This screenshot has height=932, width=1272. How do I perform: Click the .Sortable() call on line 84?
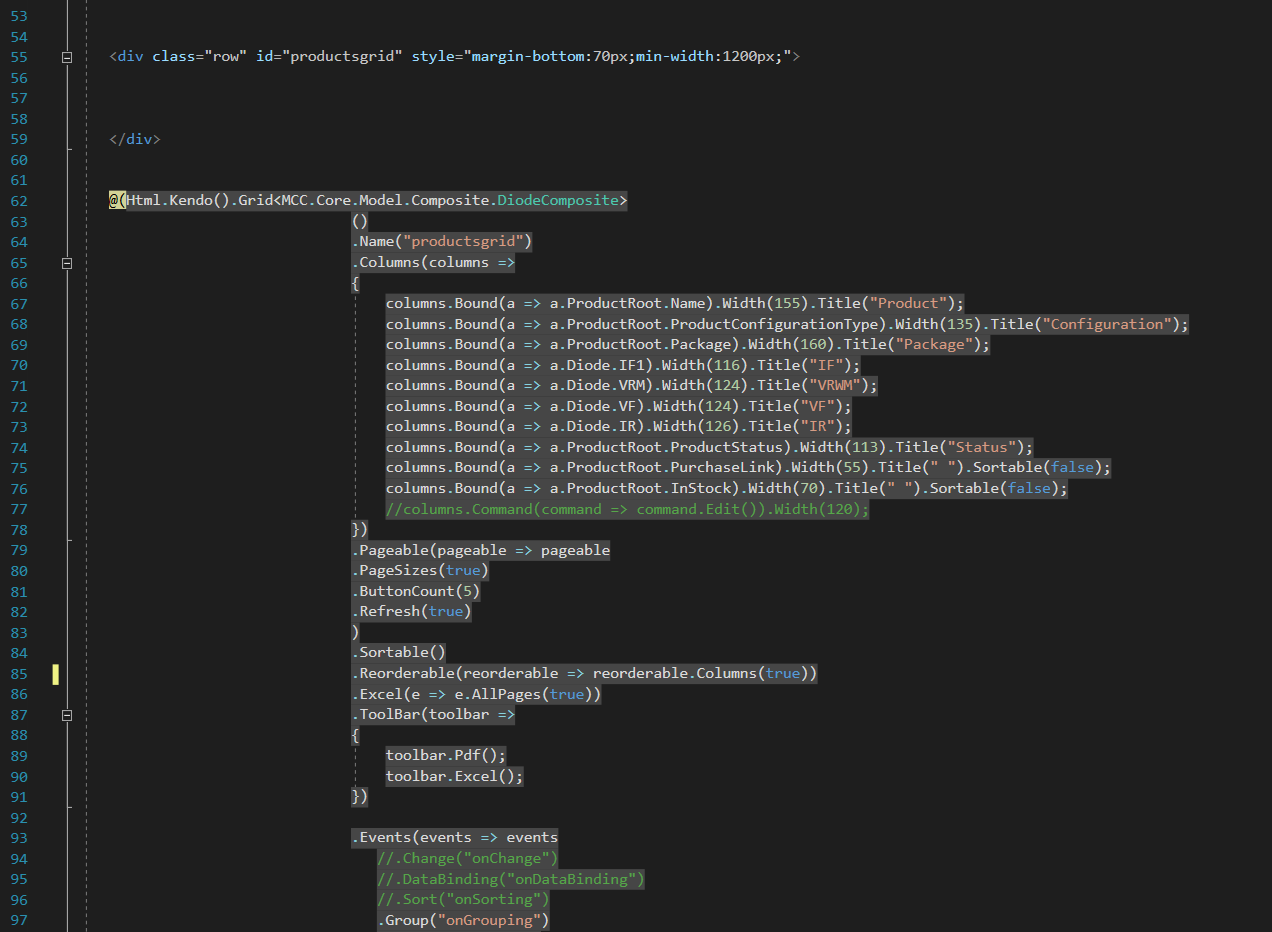point(398,652)
